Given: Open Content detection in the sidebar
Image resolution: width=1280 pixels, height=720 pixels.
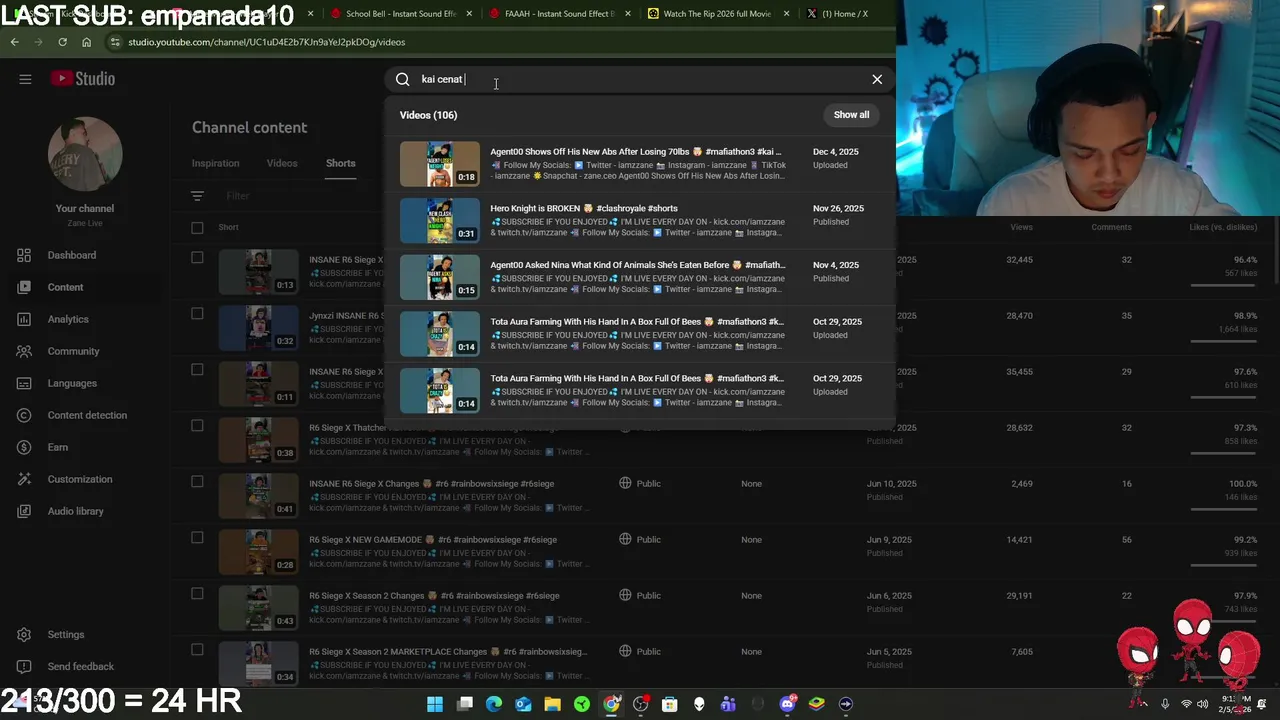Looking at the screenshot, I should (x=87, y=415).
